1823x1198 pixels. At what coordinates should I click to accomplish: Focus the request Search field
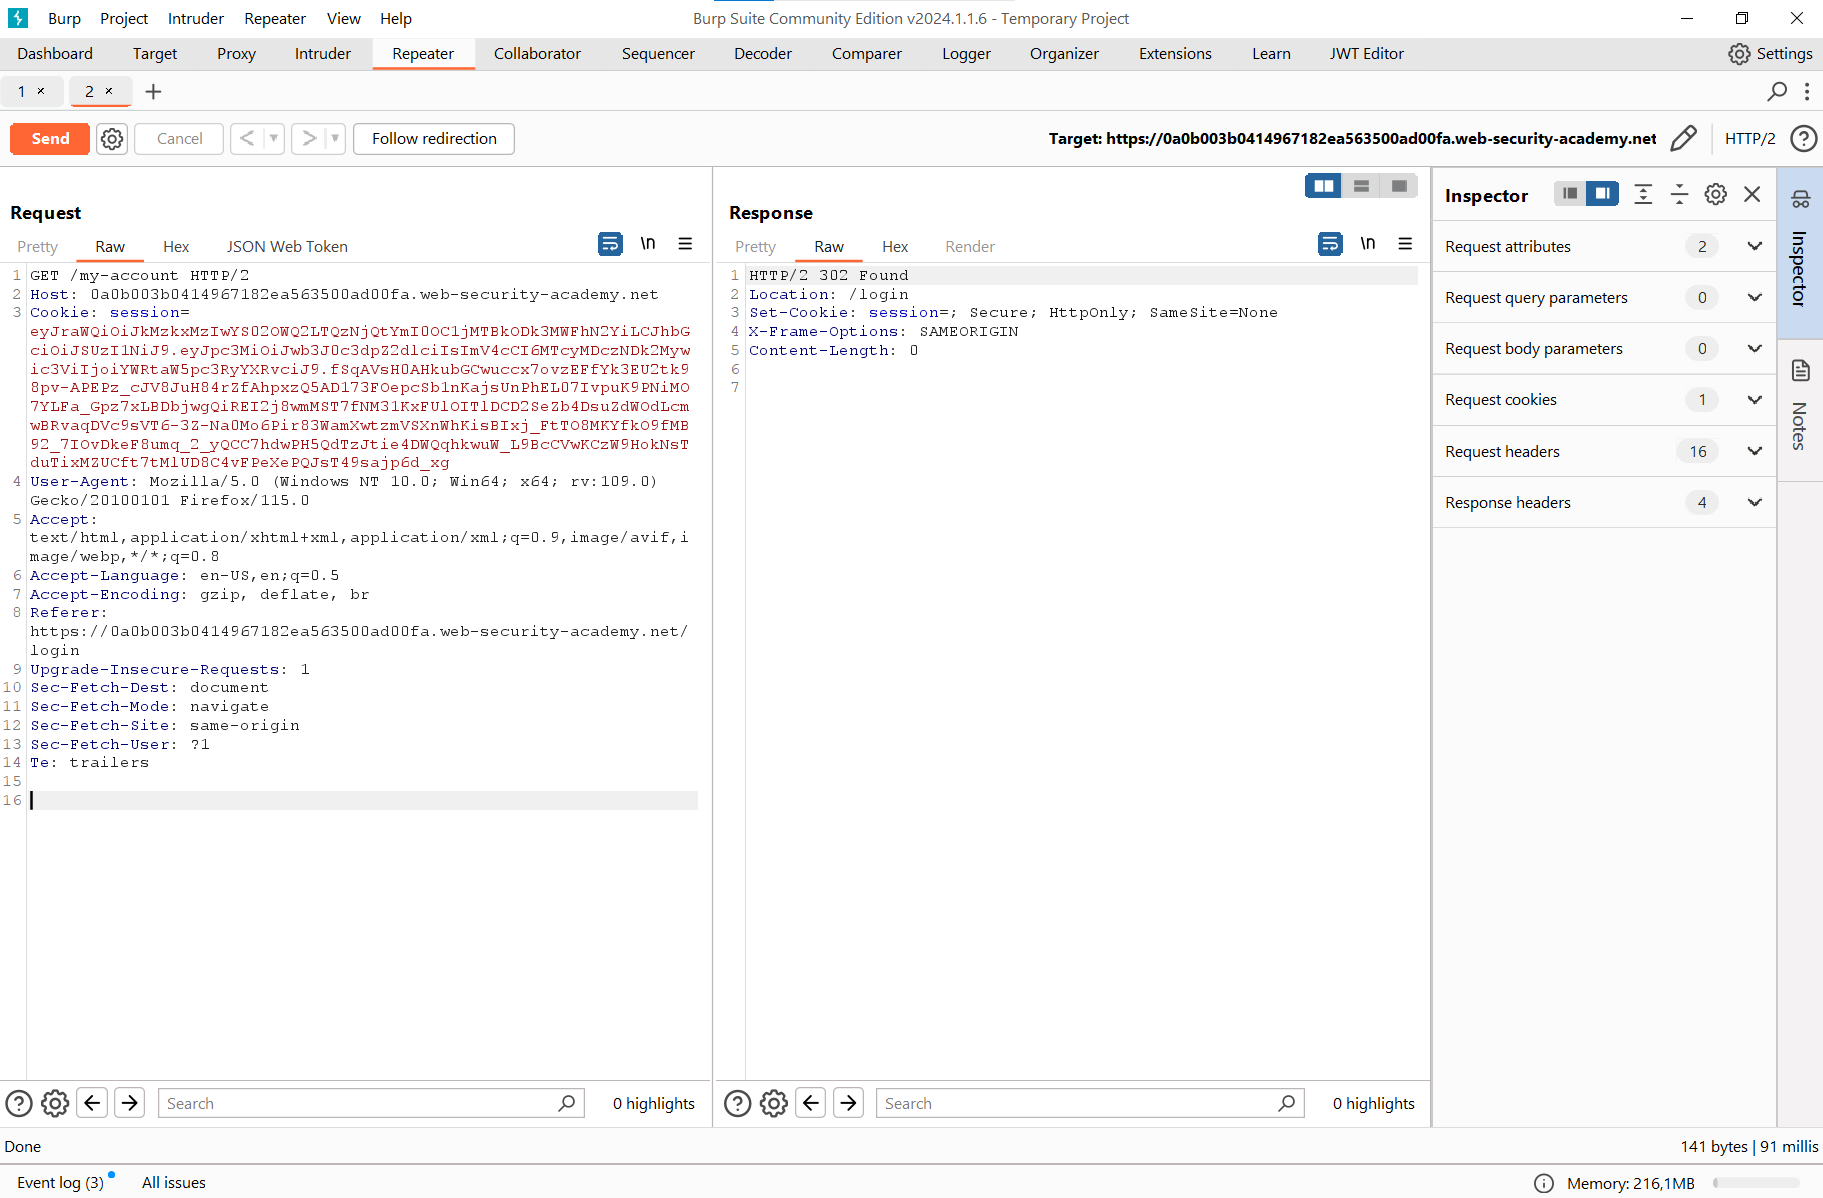click(371, 1103)
